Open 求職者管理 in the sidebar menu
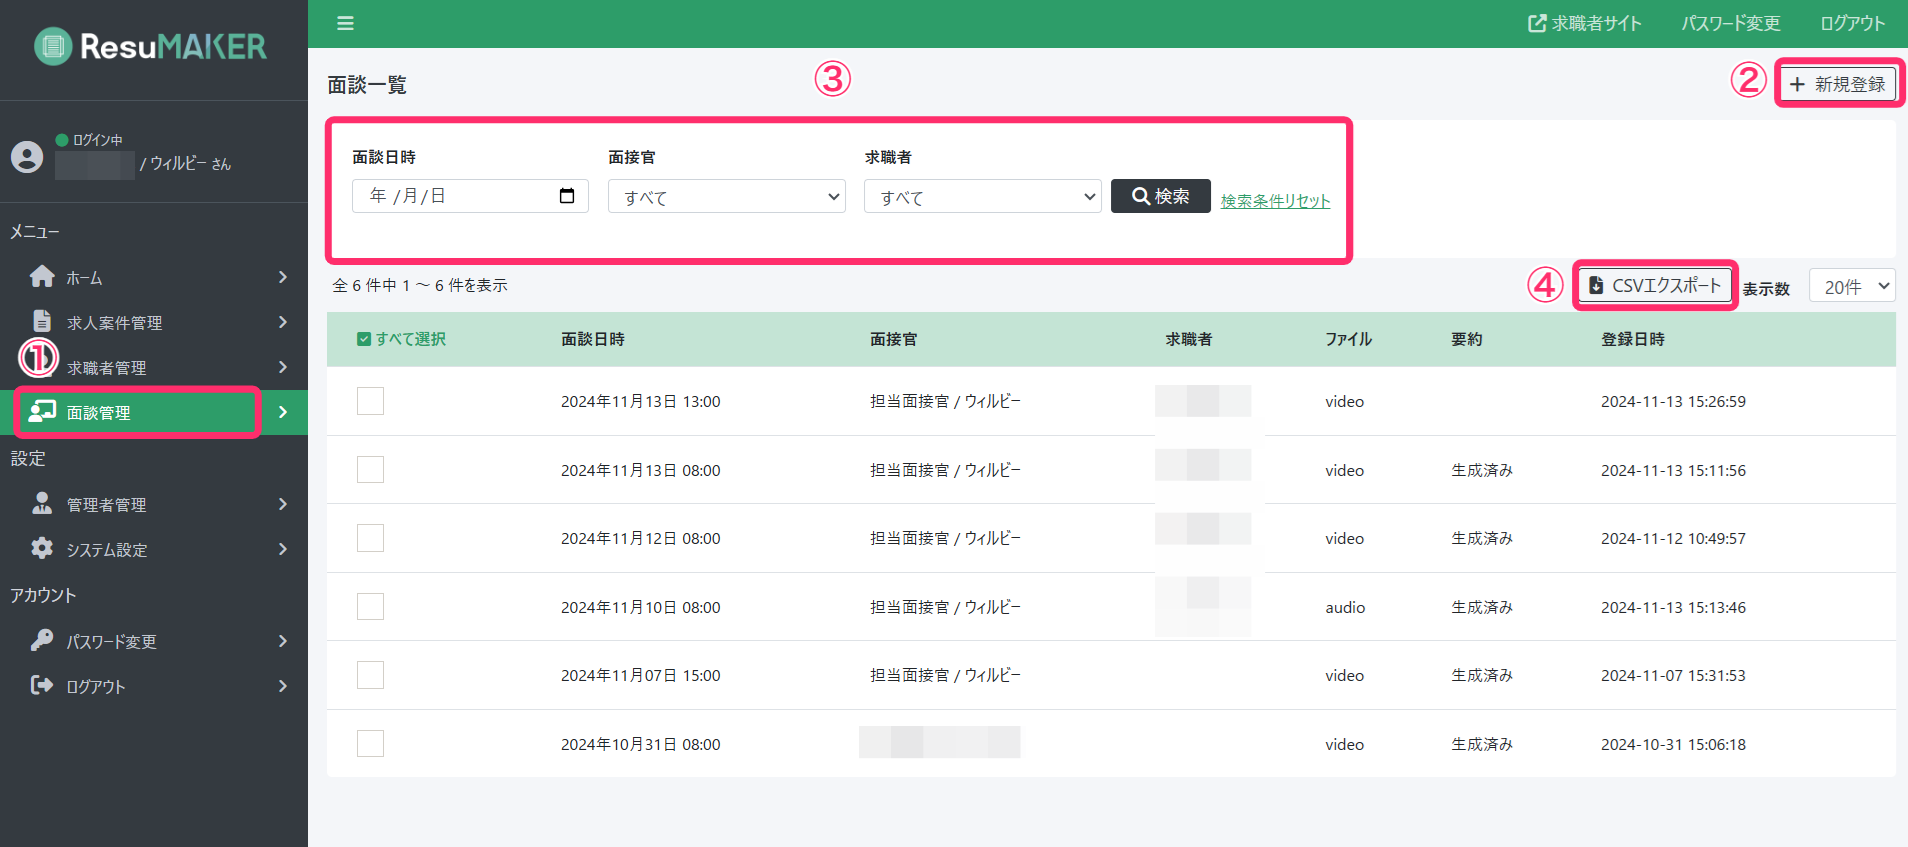The width and height of the screenshot is (1908, 847). coord(106,368)
